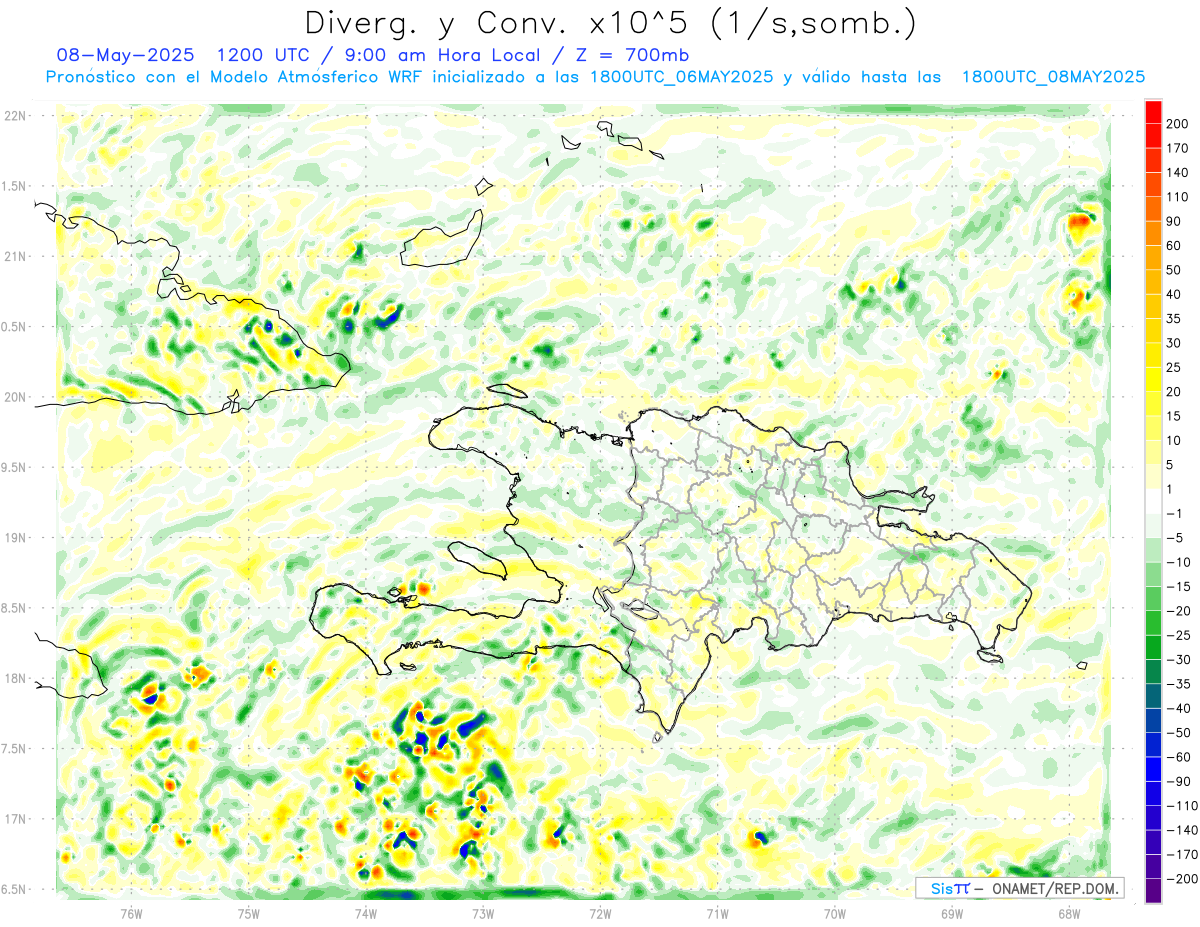Image resolution: width=1200 pixels, height=927 pixels.
Task: Click the positive '25' color bar value
Action: pyautogui.click(x=1174, y=368)
